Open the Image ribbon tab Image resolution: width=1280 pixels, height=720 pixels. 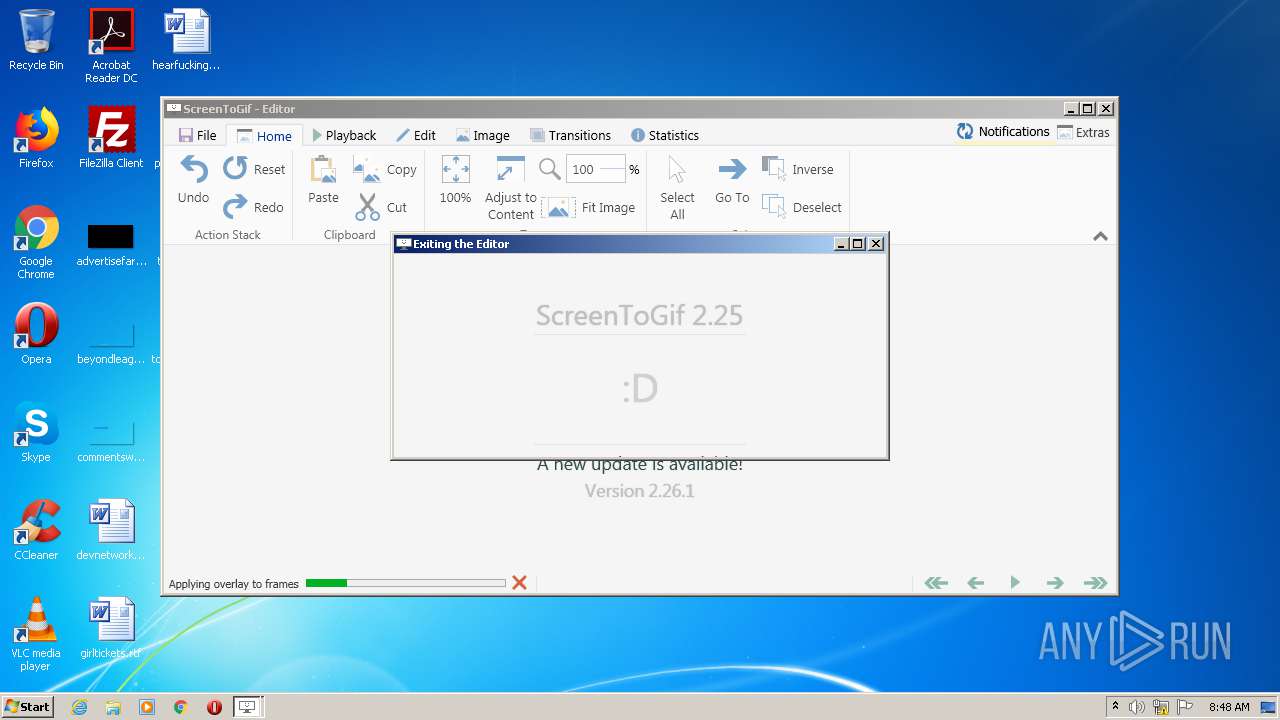(x=483, y=135)
